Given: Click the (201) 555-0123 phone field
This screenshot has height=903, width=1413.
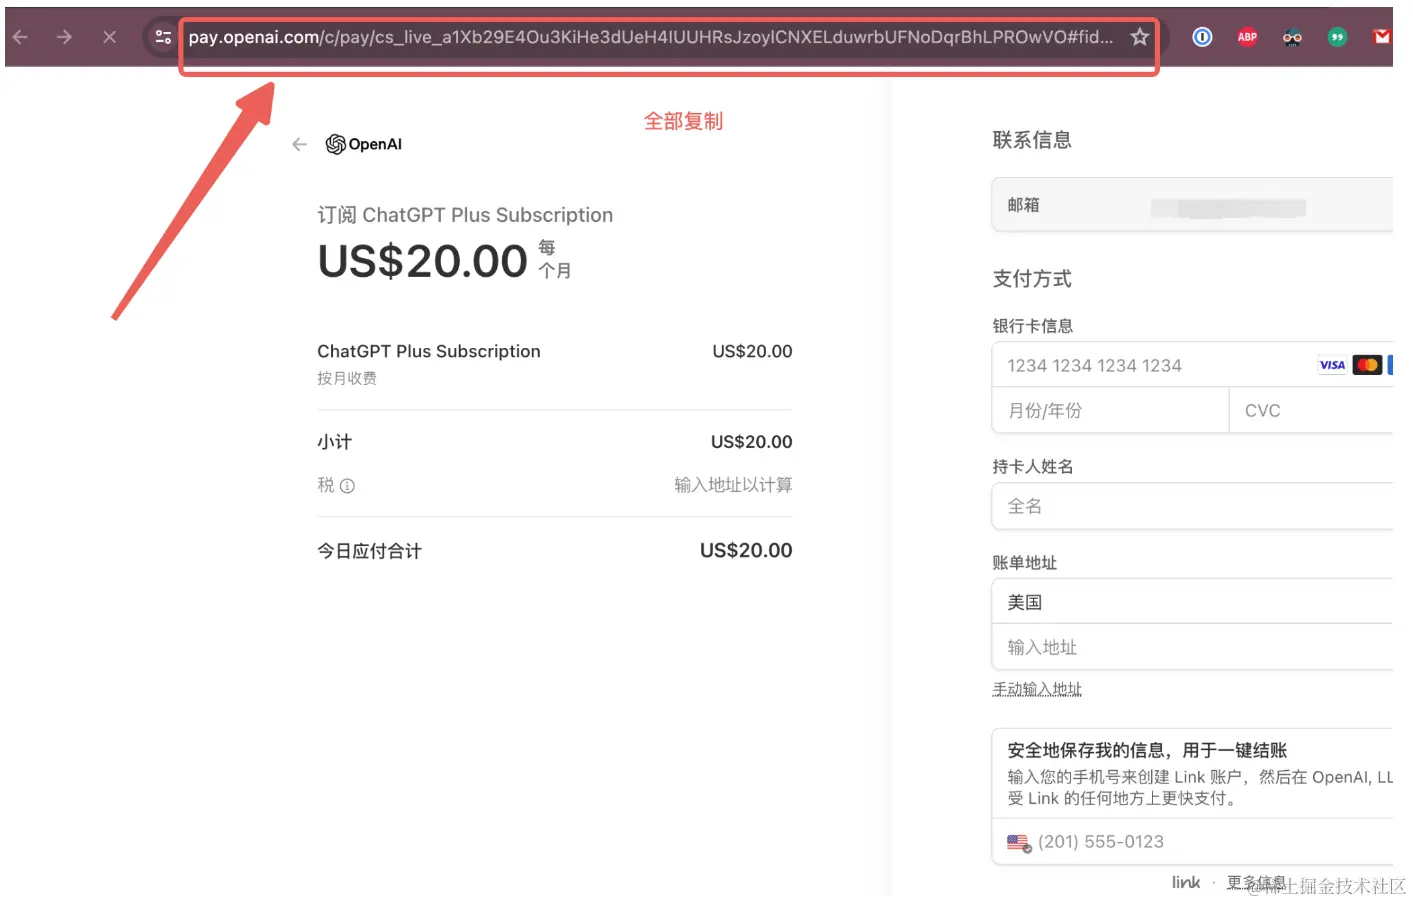Looking at the screenshot, I should click(x=1192, y=842).
